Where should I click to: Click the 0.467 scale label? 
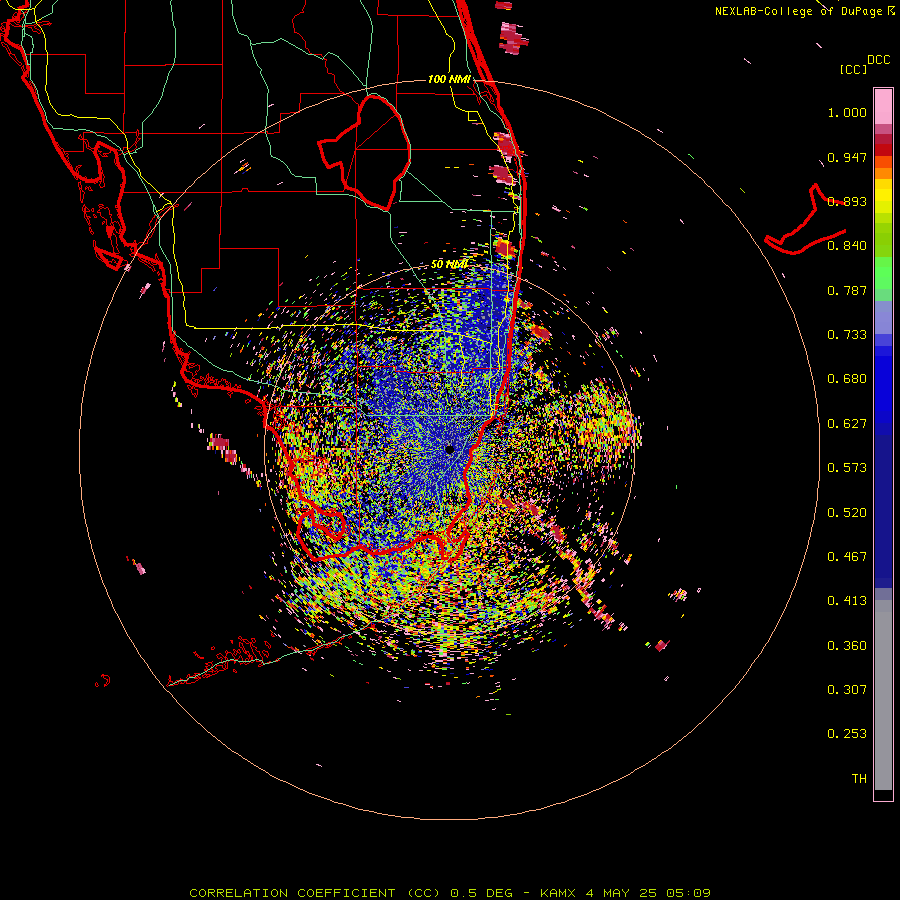pyautogui.click(x=847, y=557)
